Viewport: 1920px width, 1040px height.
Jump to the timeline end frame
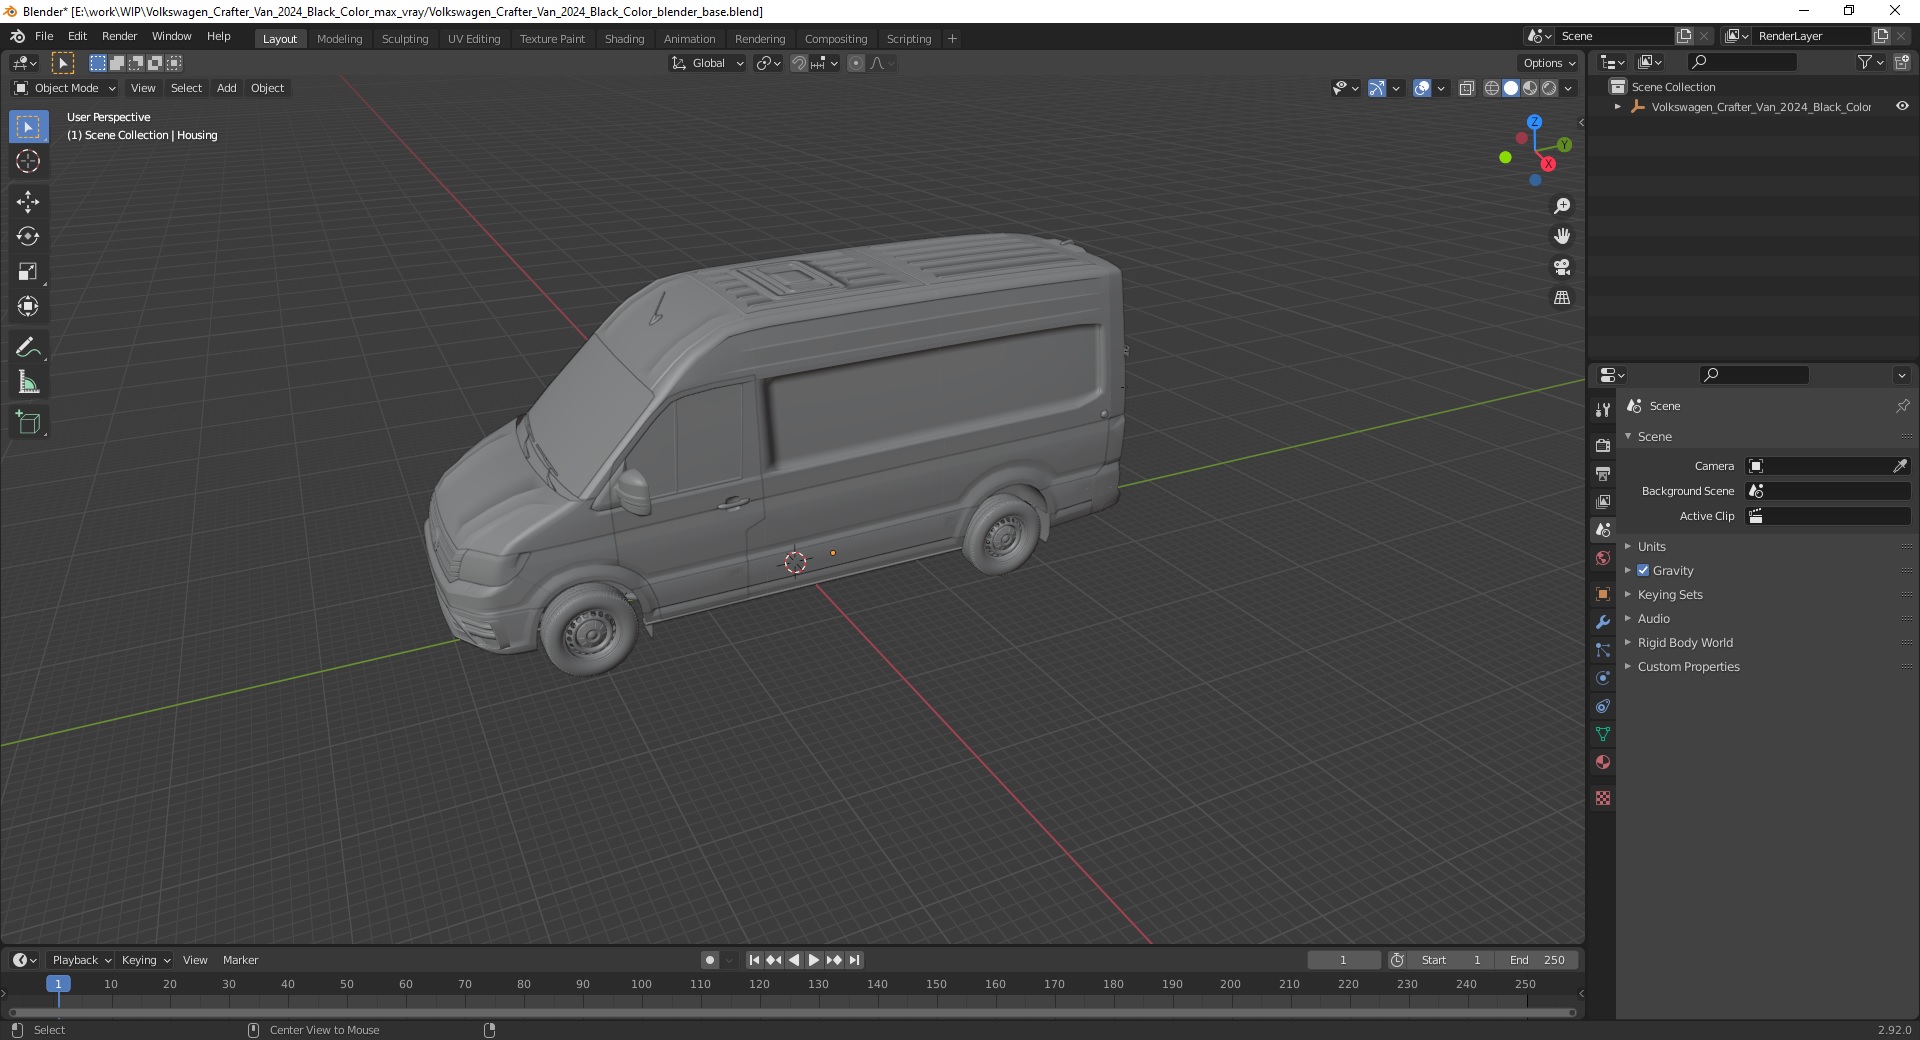[854, 960]
